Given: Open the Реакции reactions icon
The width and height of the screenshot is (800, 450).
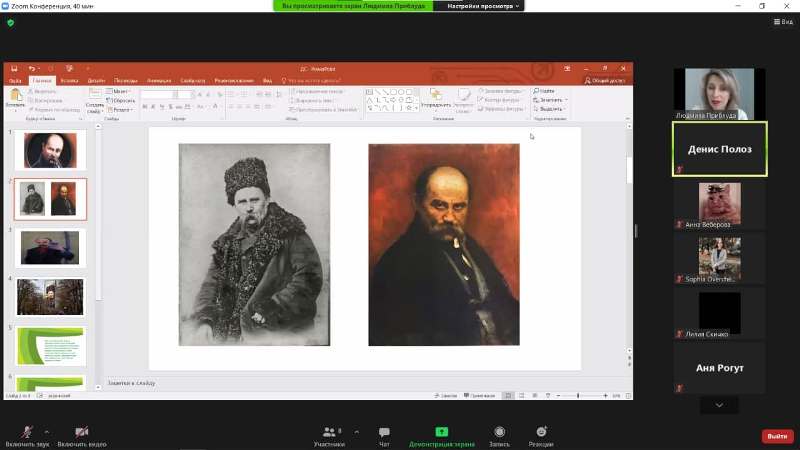Looking at the screenshot, I should click(x=541, y=431).
